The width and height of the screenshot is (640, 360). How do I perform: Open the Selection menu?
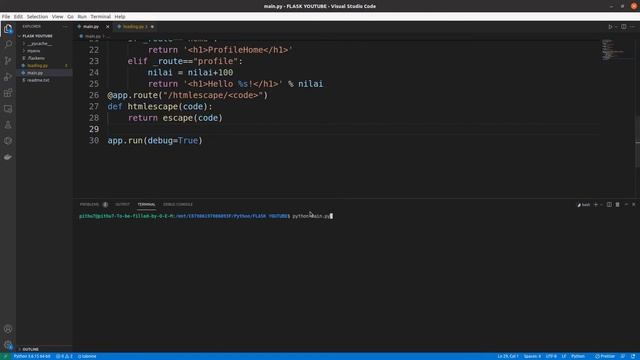click(x=37, y=17)
